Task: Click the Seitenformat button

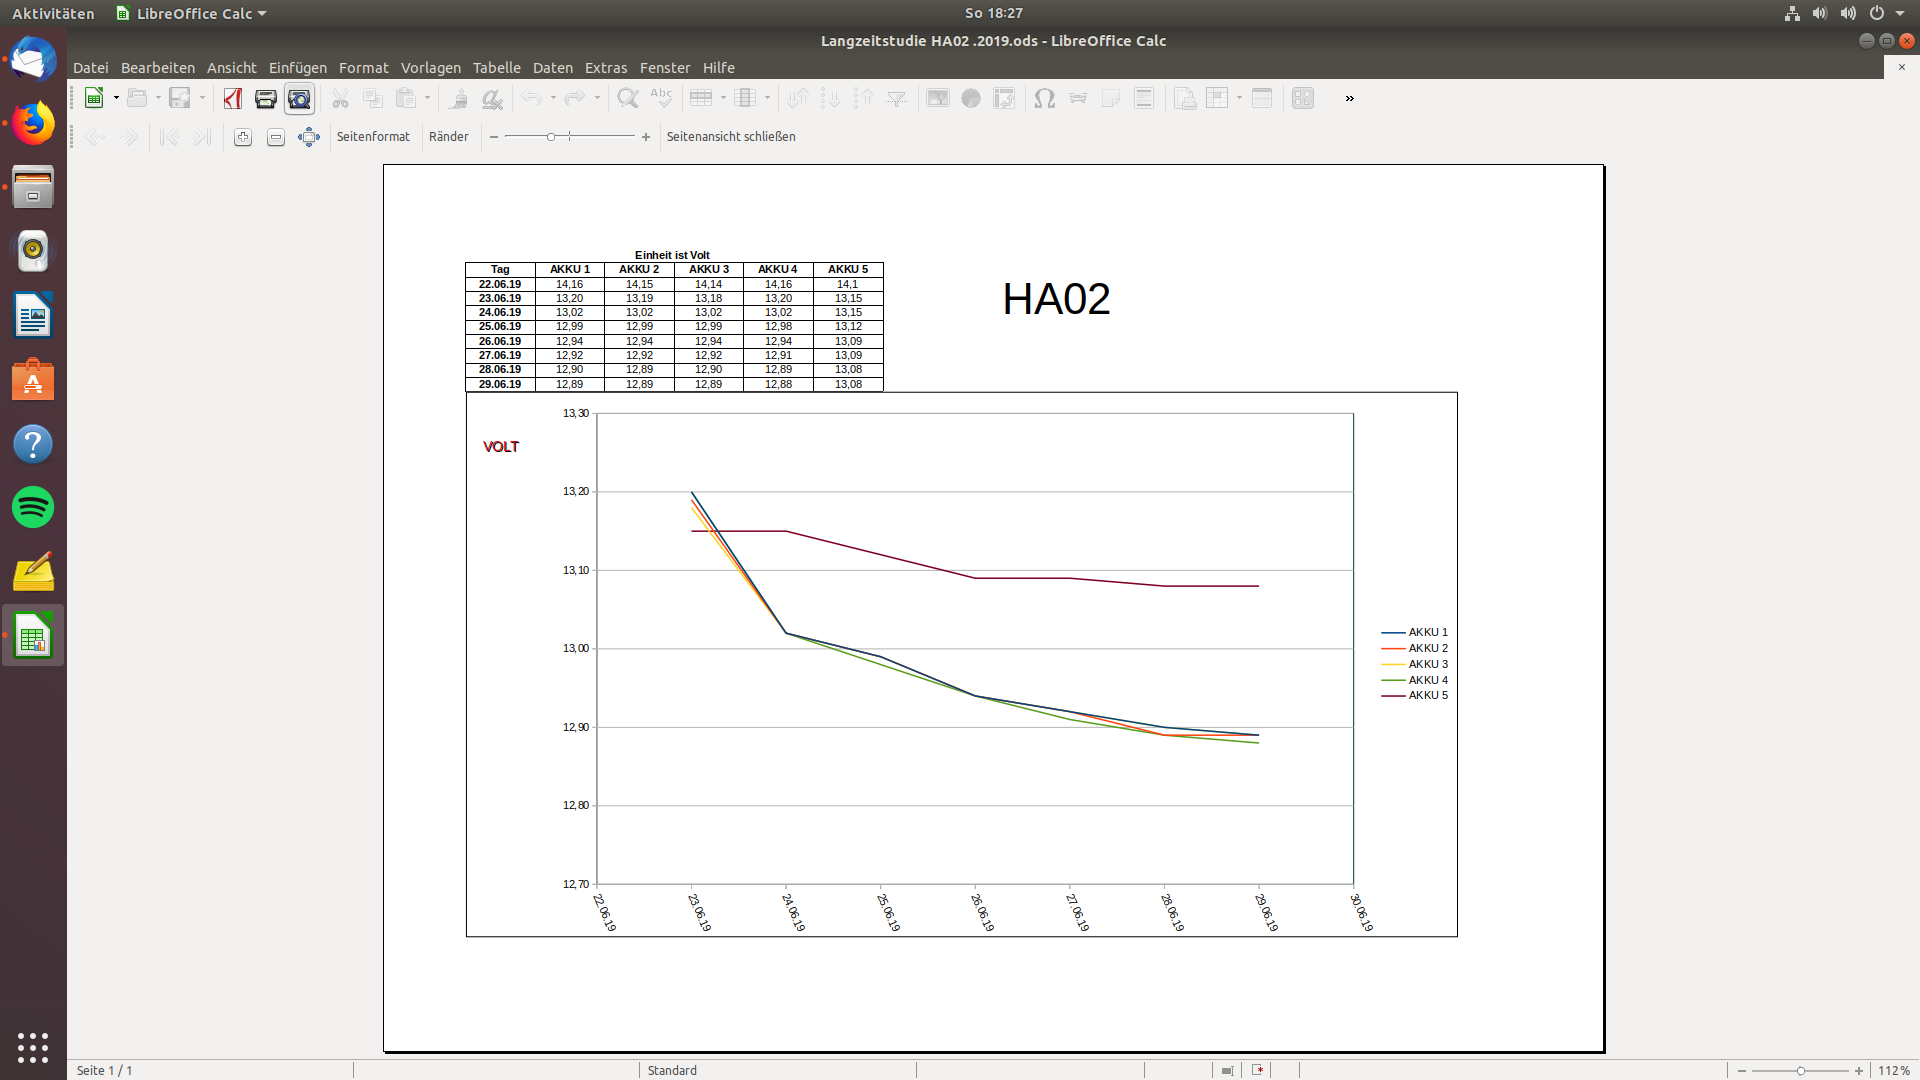Action: pos(373,137)
